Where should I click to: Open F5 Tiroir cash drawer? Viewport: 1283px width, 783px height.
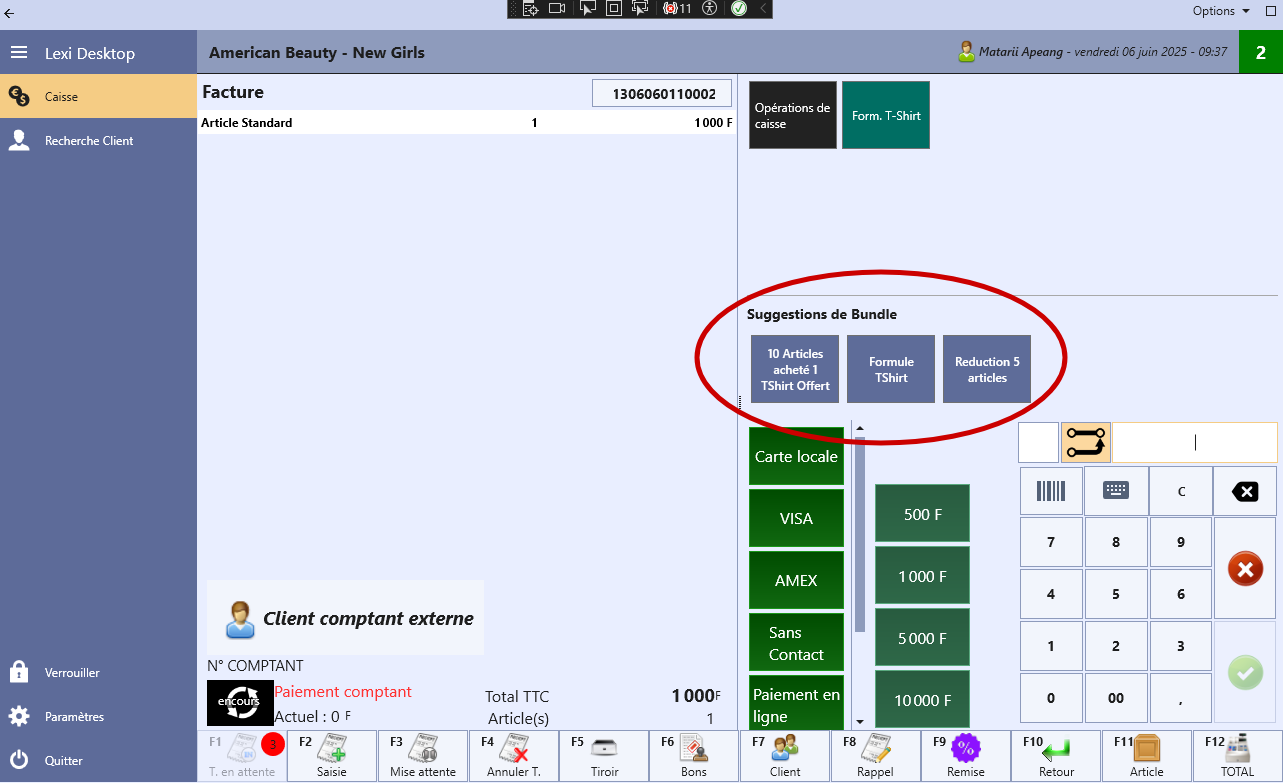[604, 756]
